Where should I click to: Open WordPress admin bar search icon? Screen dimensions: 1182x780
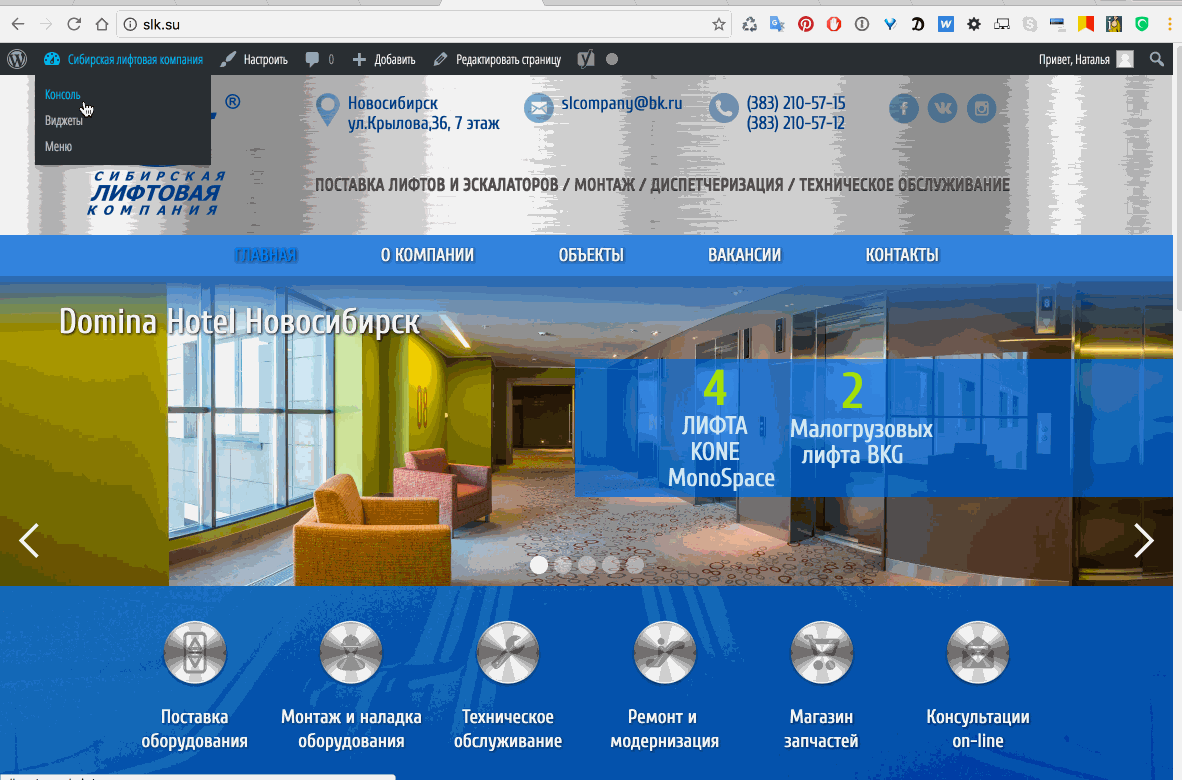point(1156,59)
